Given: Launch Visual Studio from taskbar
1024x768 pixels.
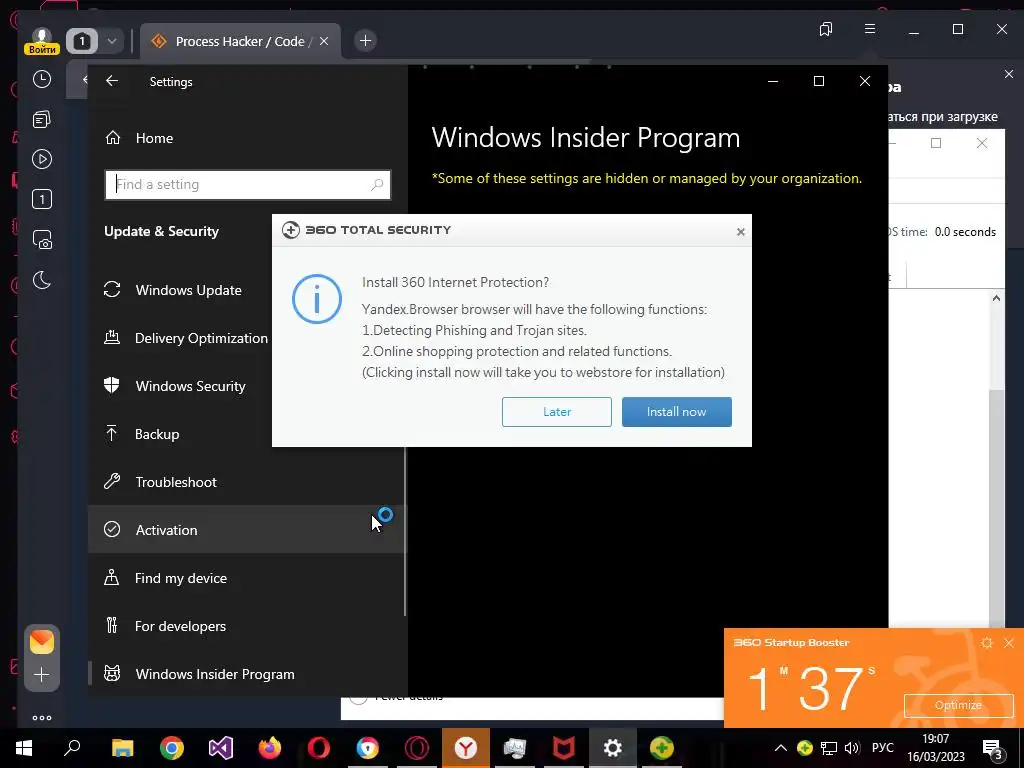Looking at the screenshot, I should point(221,748).
